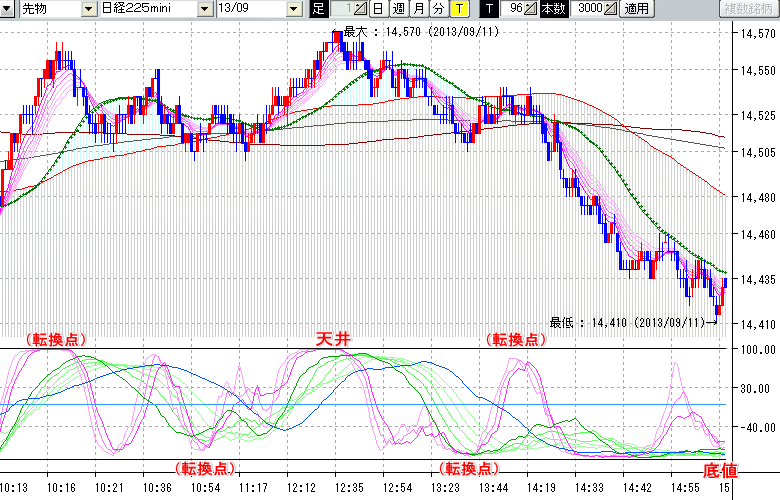
Task: Open the 先物 product type dropdown
Action: click(x=90, y=9)
